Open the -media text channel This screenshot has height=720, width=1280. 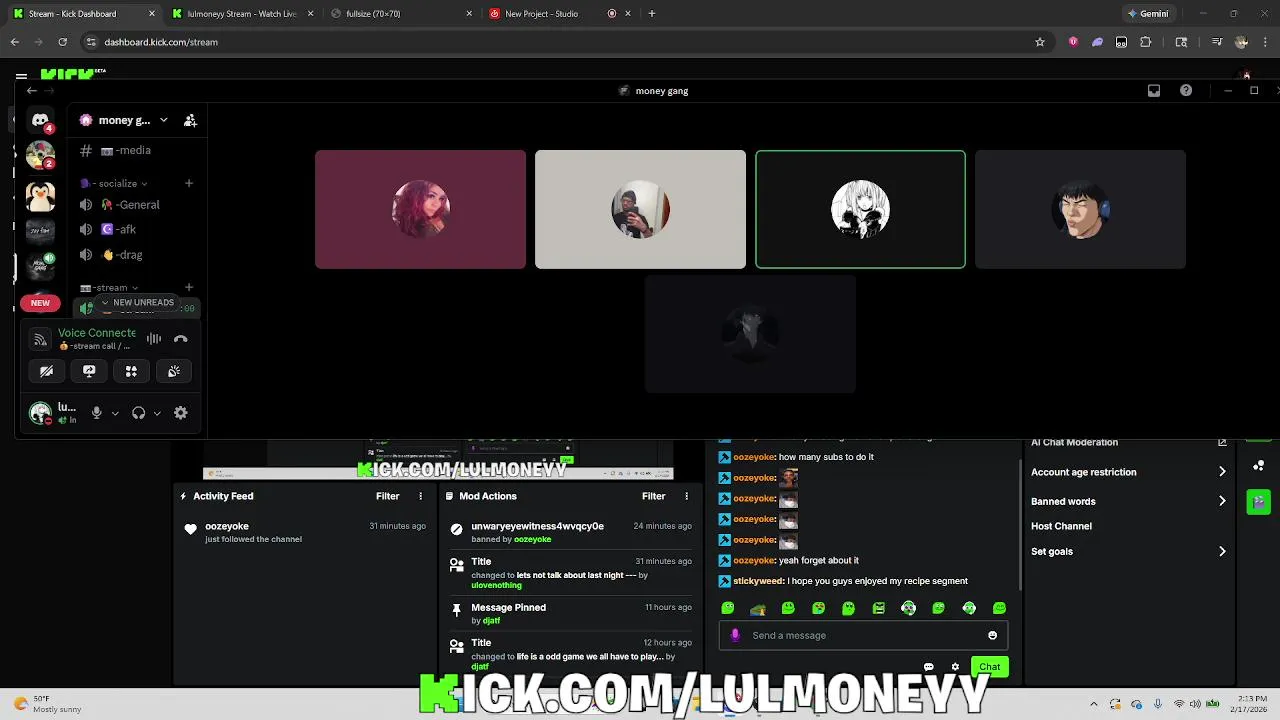135,150
